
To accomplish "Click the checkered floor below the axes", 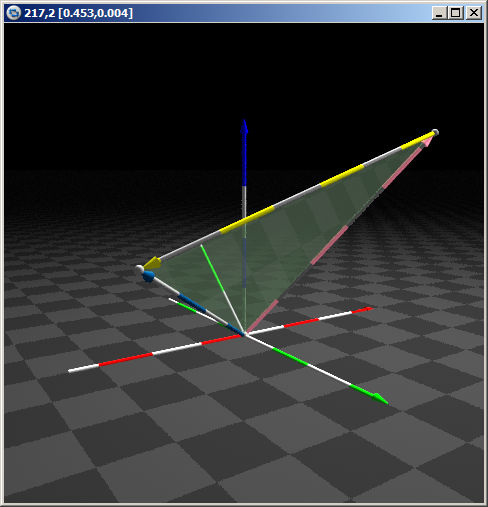I will pos(243,433).
